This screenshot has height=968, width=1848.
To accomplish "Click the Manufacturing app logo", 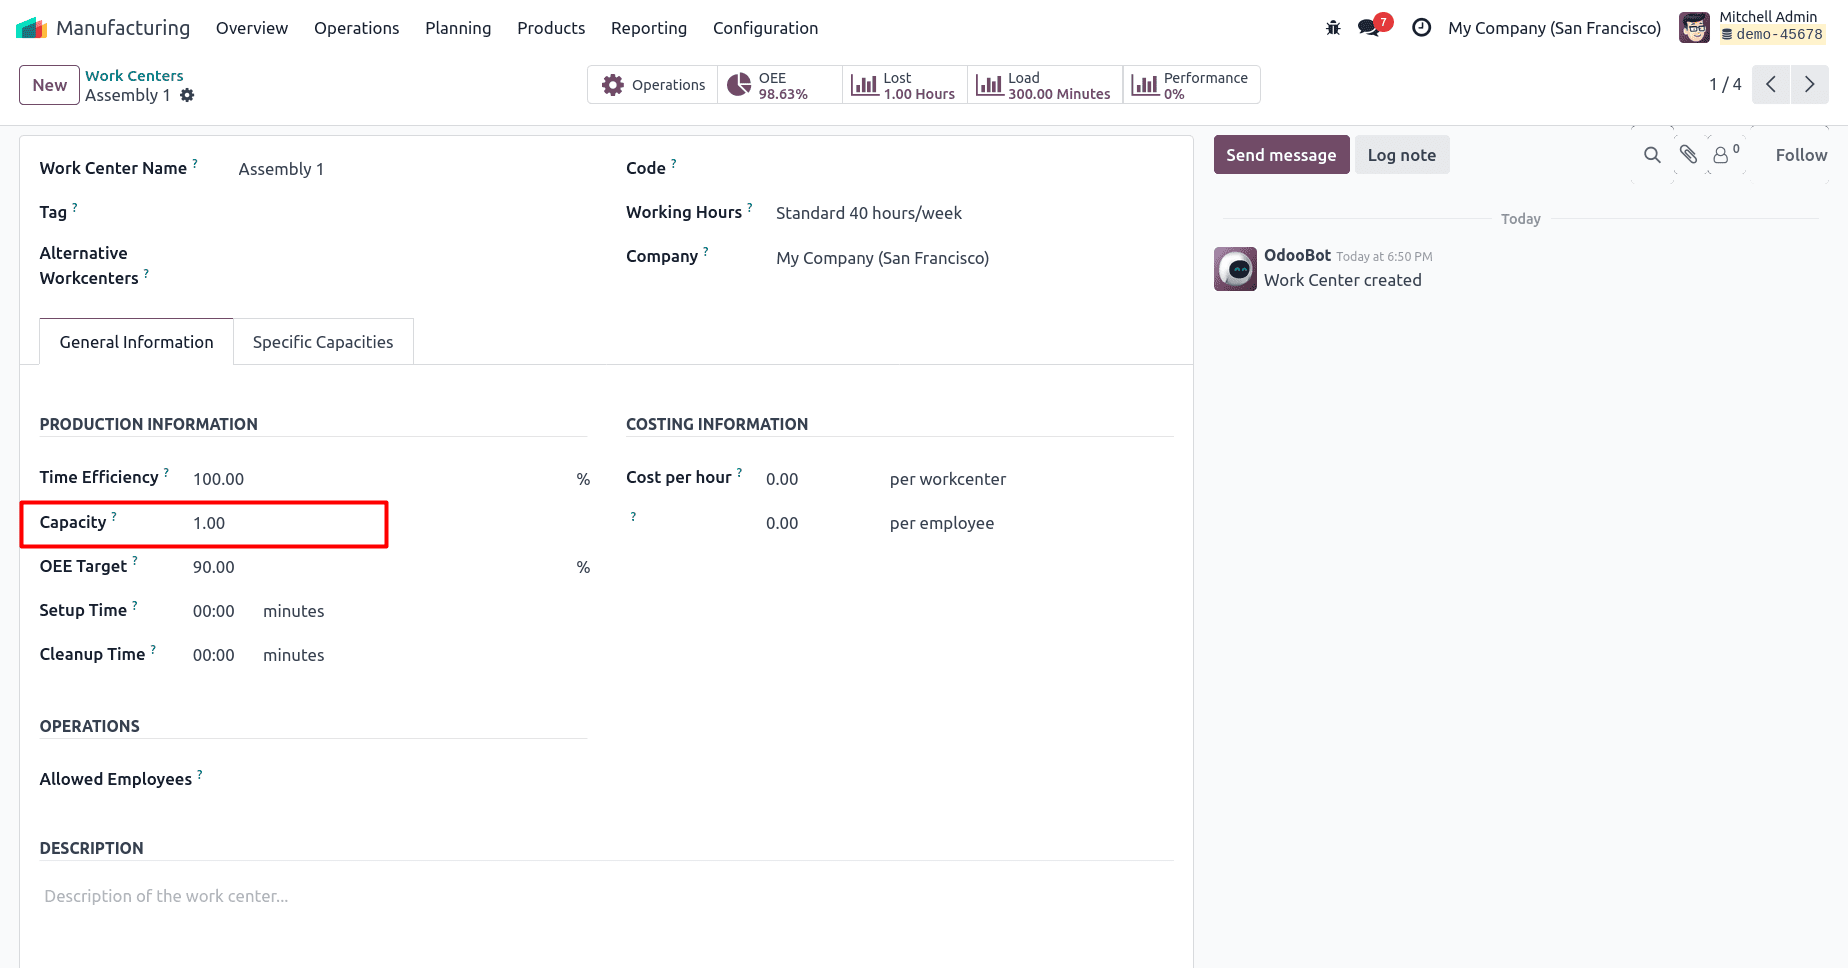I will pos(31,27).
